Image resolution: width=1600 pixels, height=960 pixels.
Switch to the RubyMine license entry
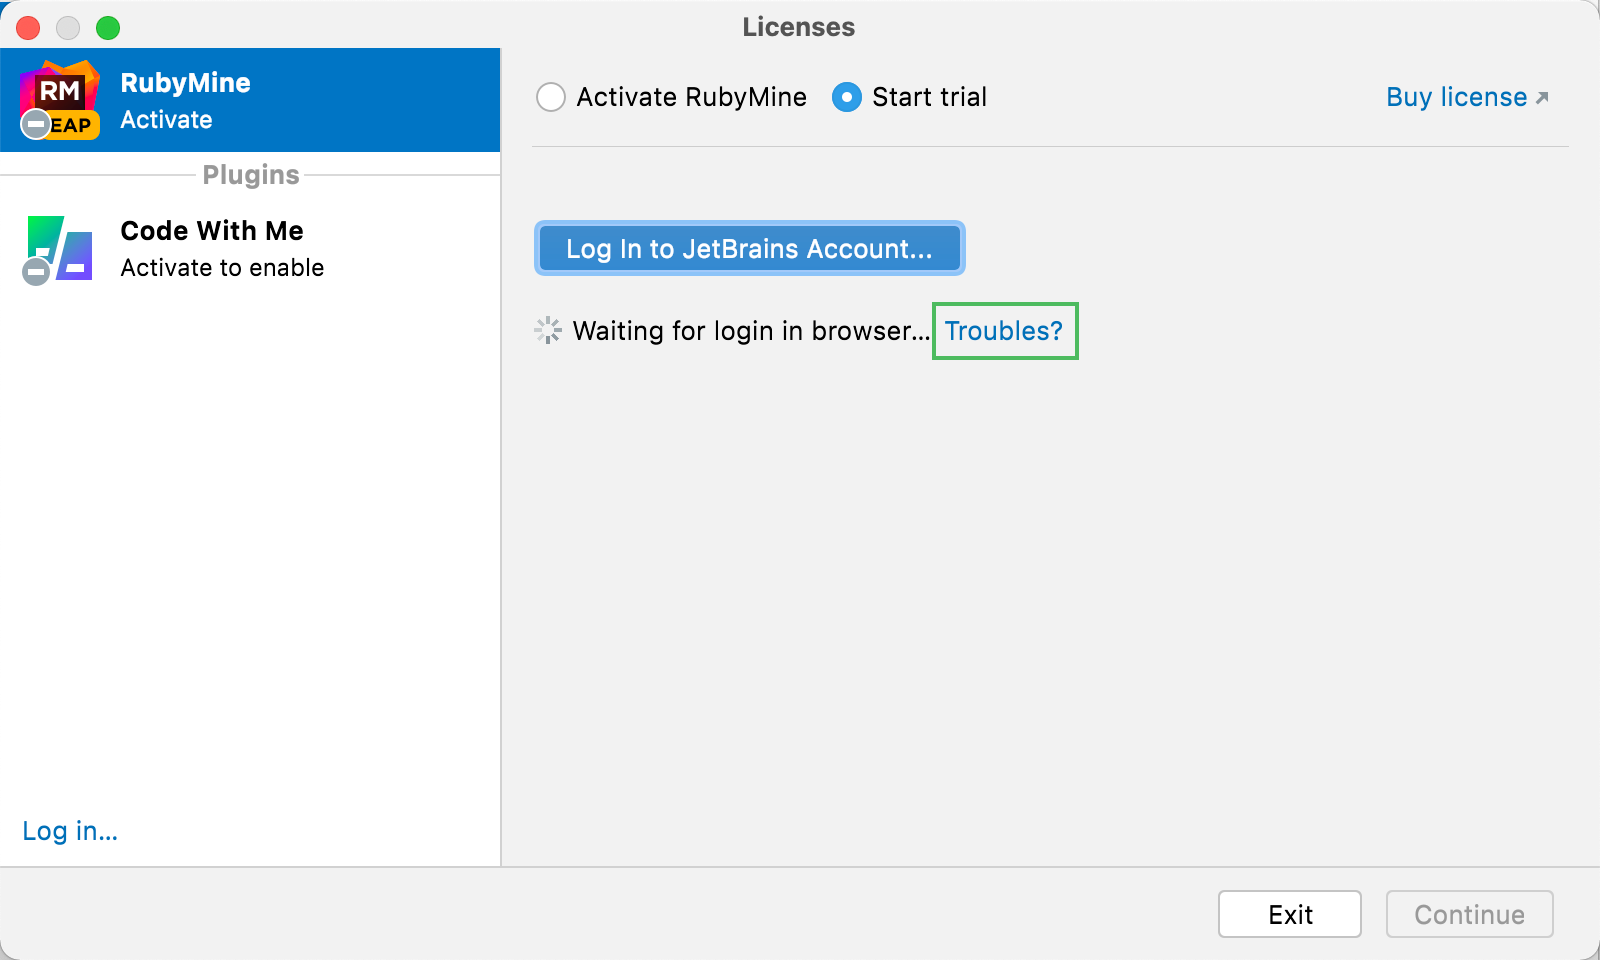pos(250,100)
